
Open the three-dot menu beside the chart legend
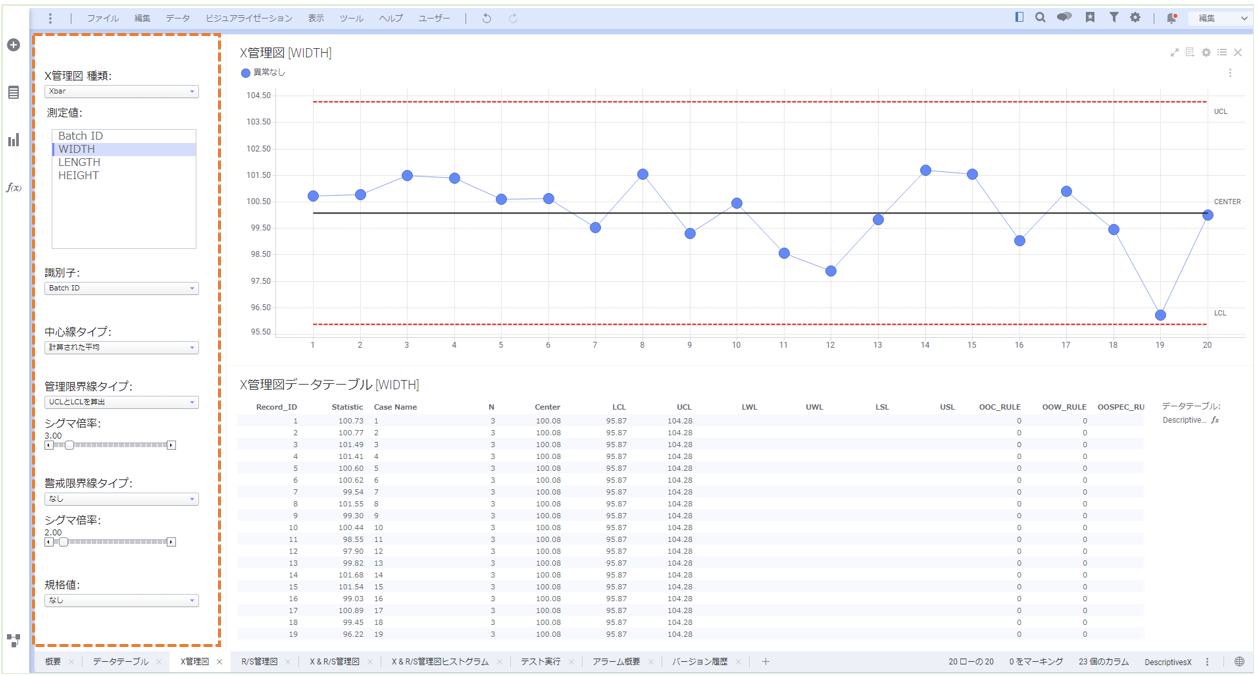[1230, 73]
